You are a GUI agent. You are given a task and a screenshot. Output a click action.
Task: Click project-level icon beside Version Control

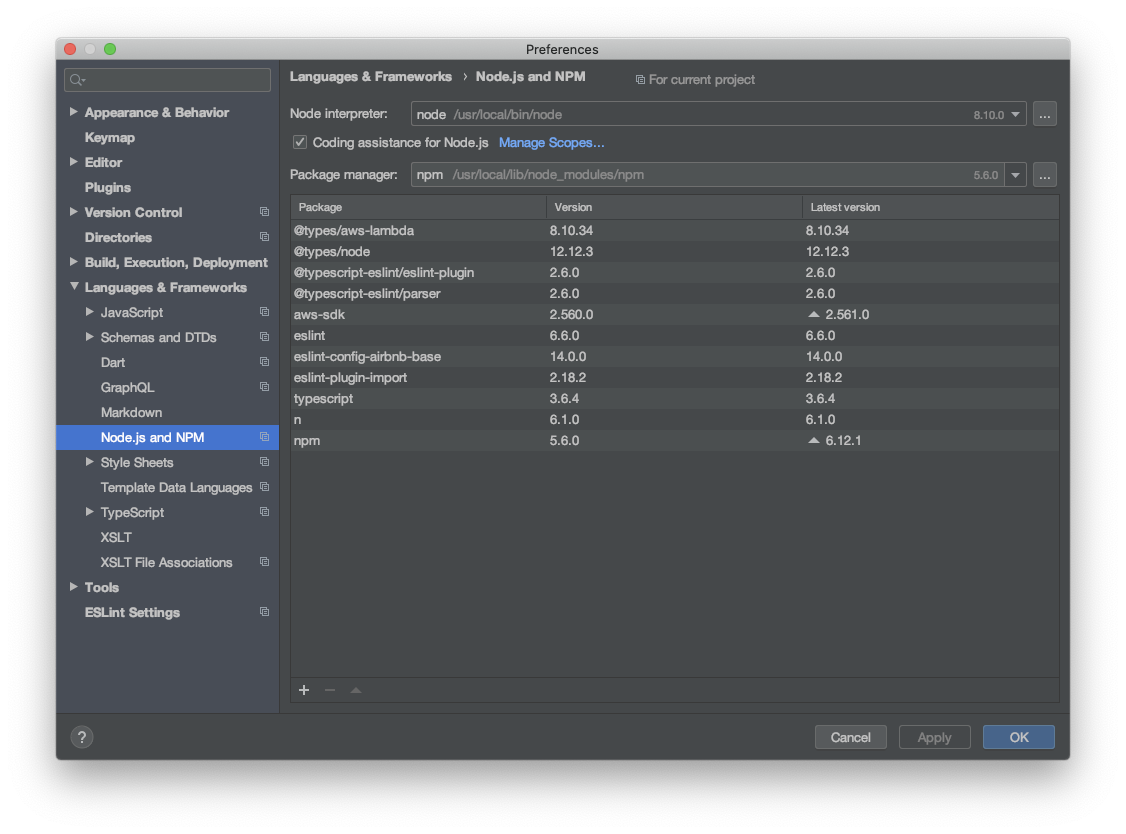(264, 212)
